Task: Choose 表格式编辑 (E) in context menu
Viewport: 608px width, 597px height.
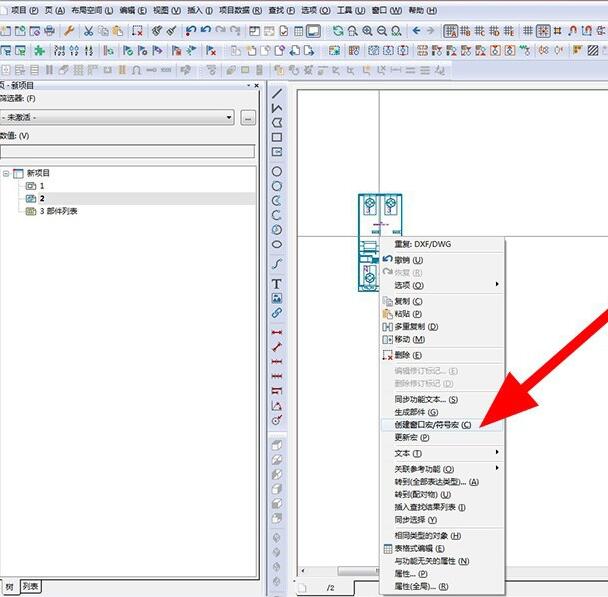Action: point(442,549)
